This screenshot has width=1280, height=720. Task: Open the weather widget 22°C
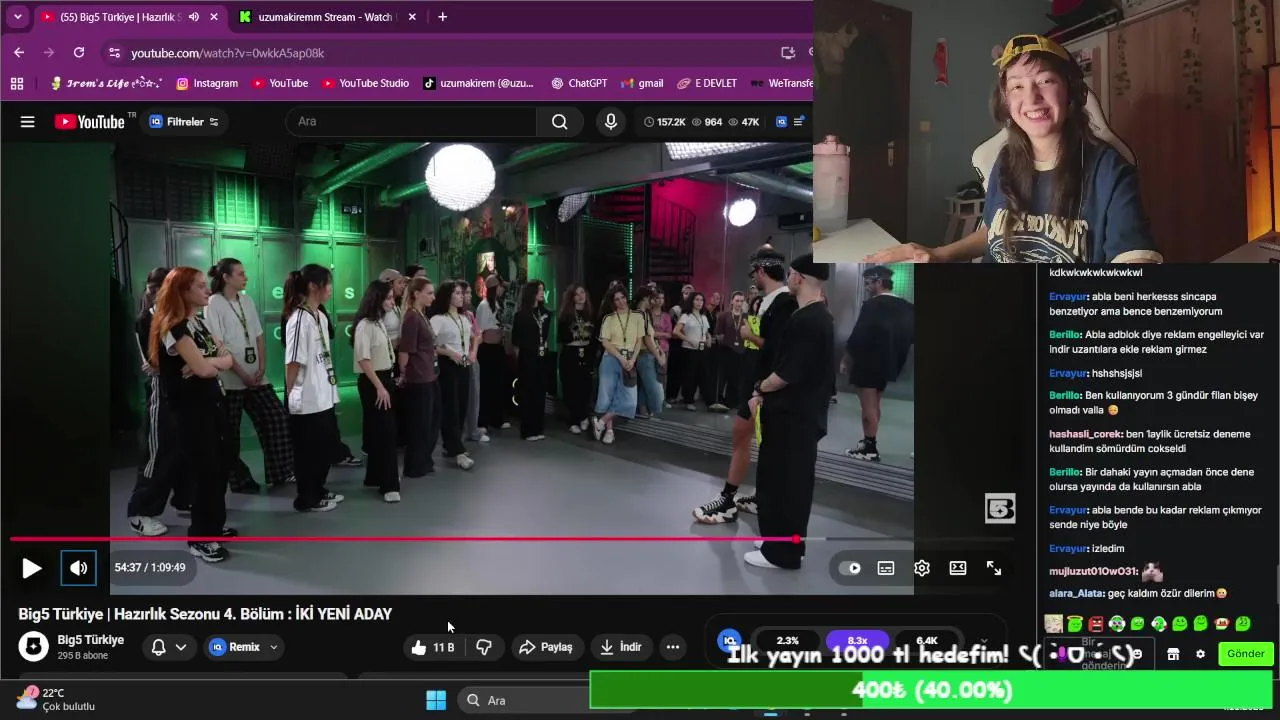tap(55, 699)
